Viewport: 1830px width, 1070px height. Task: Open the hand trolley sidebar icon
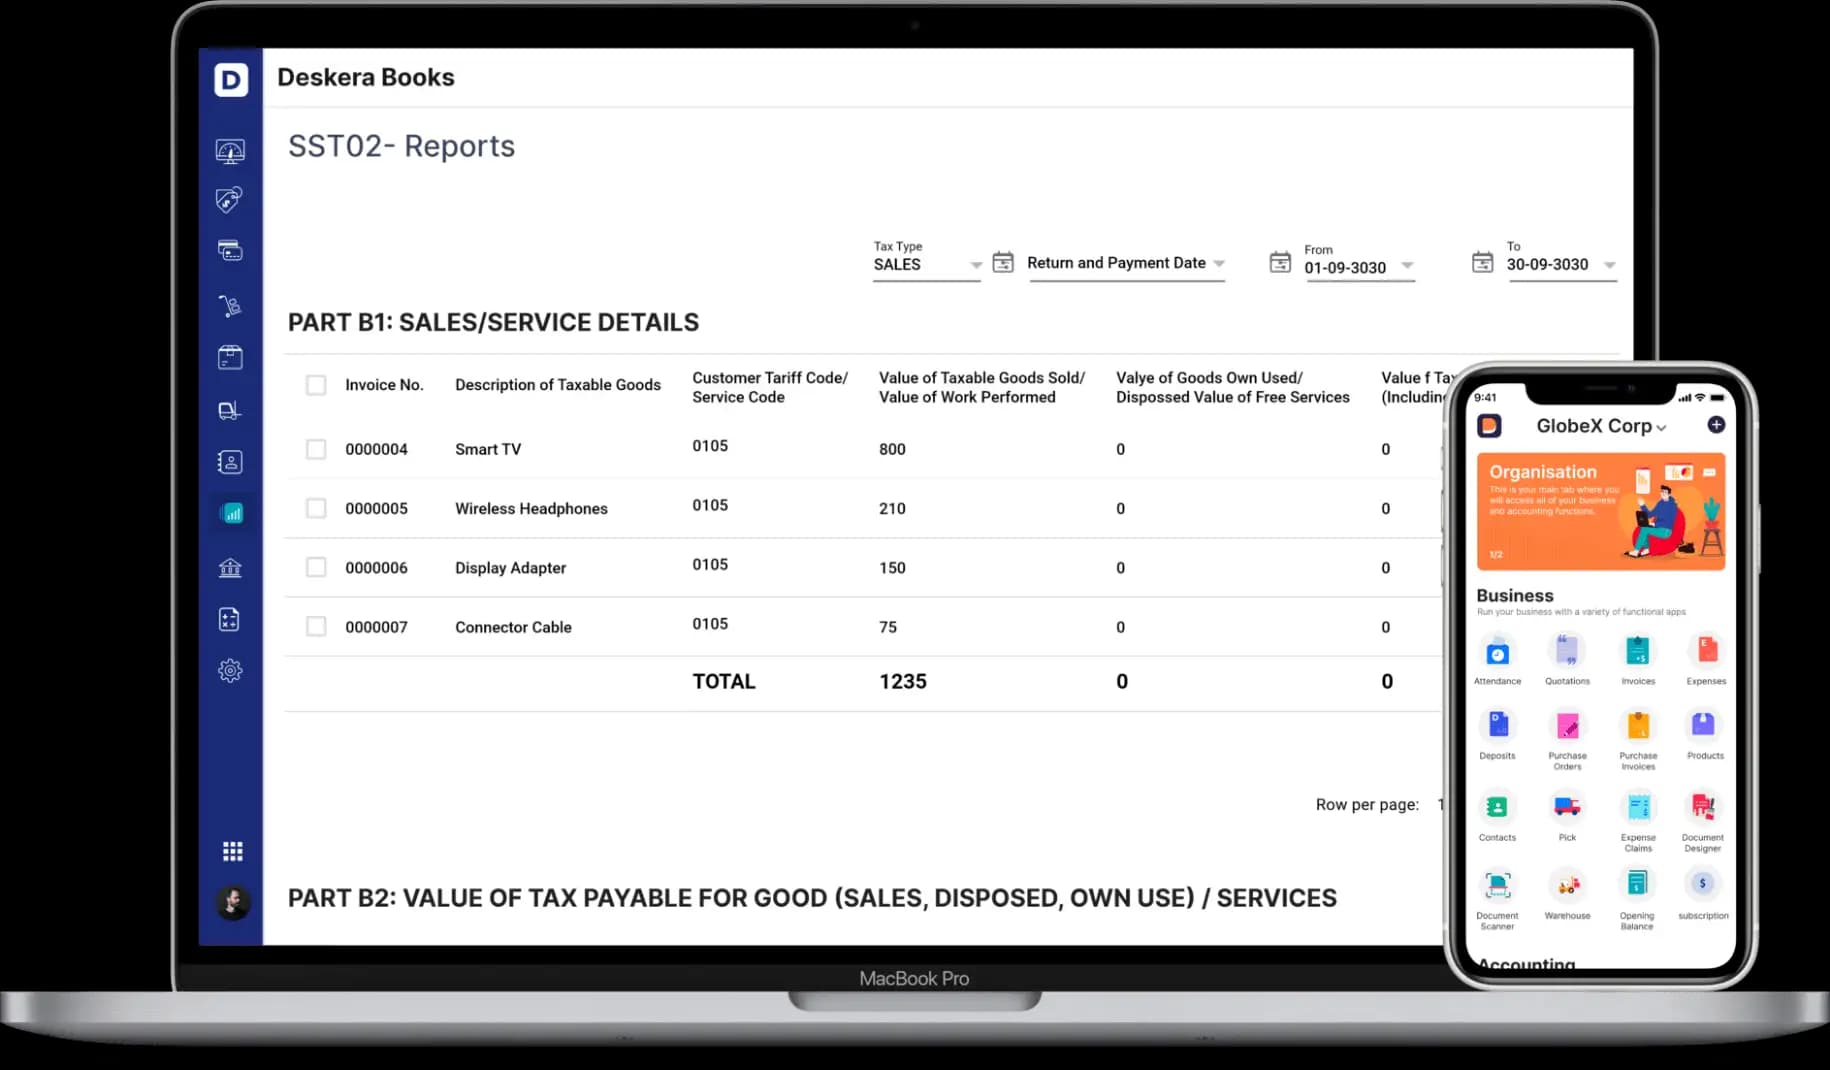[x=230, y=305]
